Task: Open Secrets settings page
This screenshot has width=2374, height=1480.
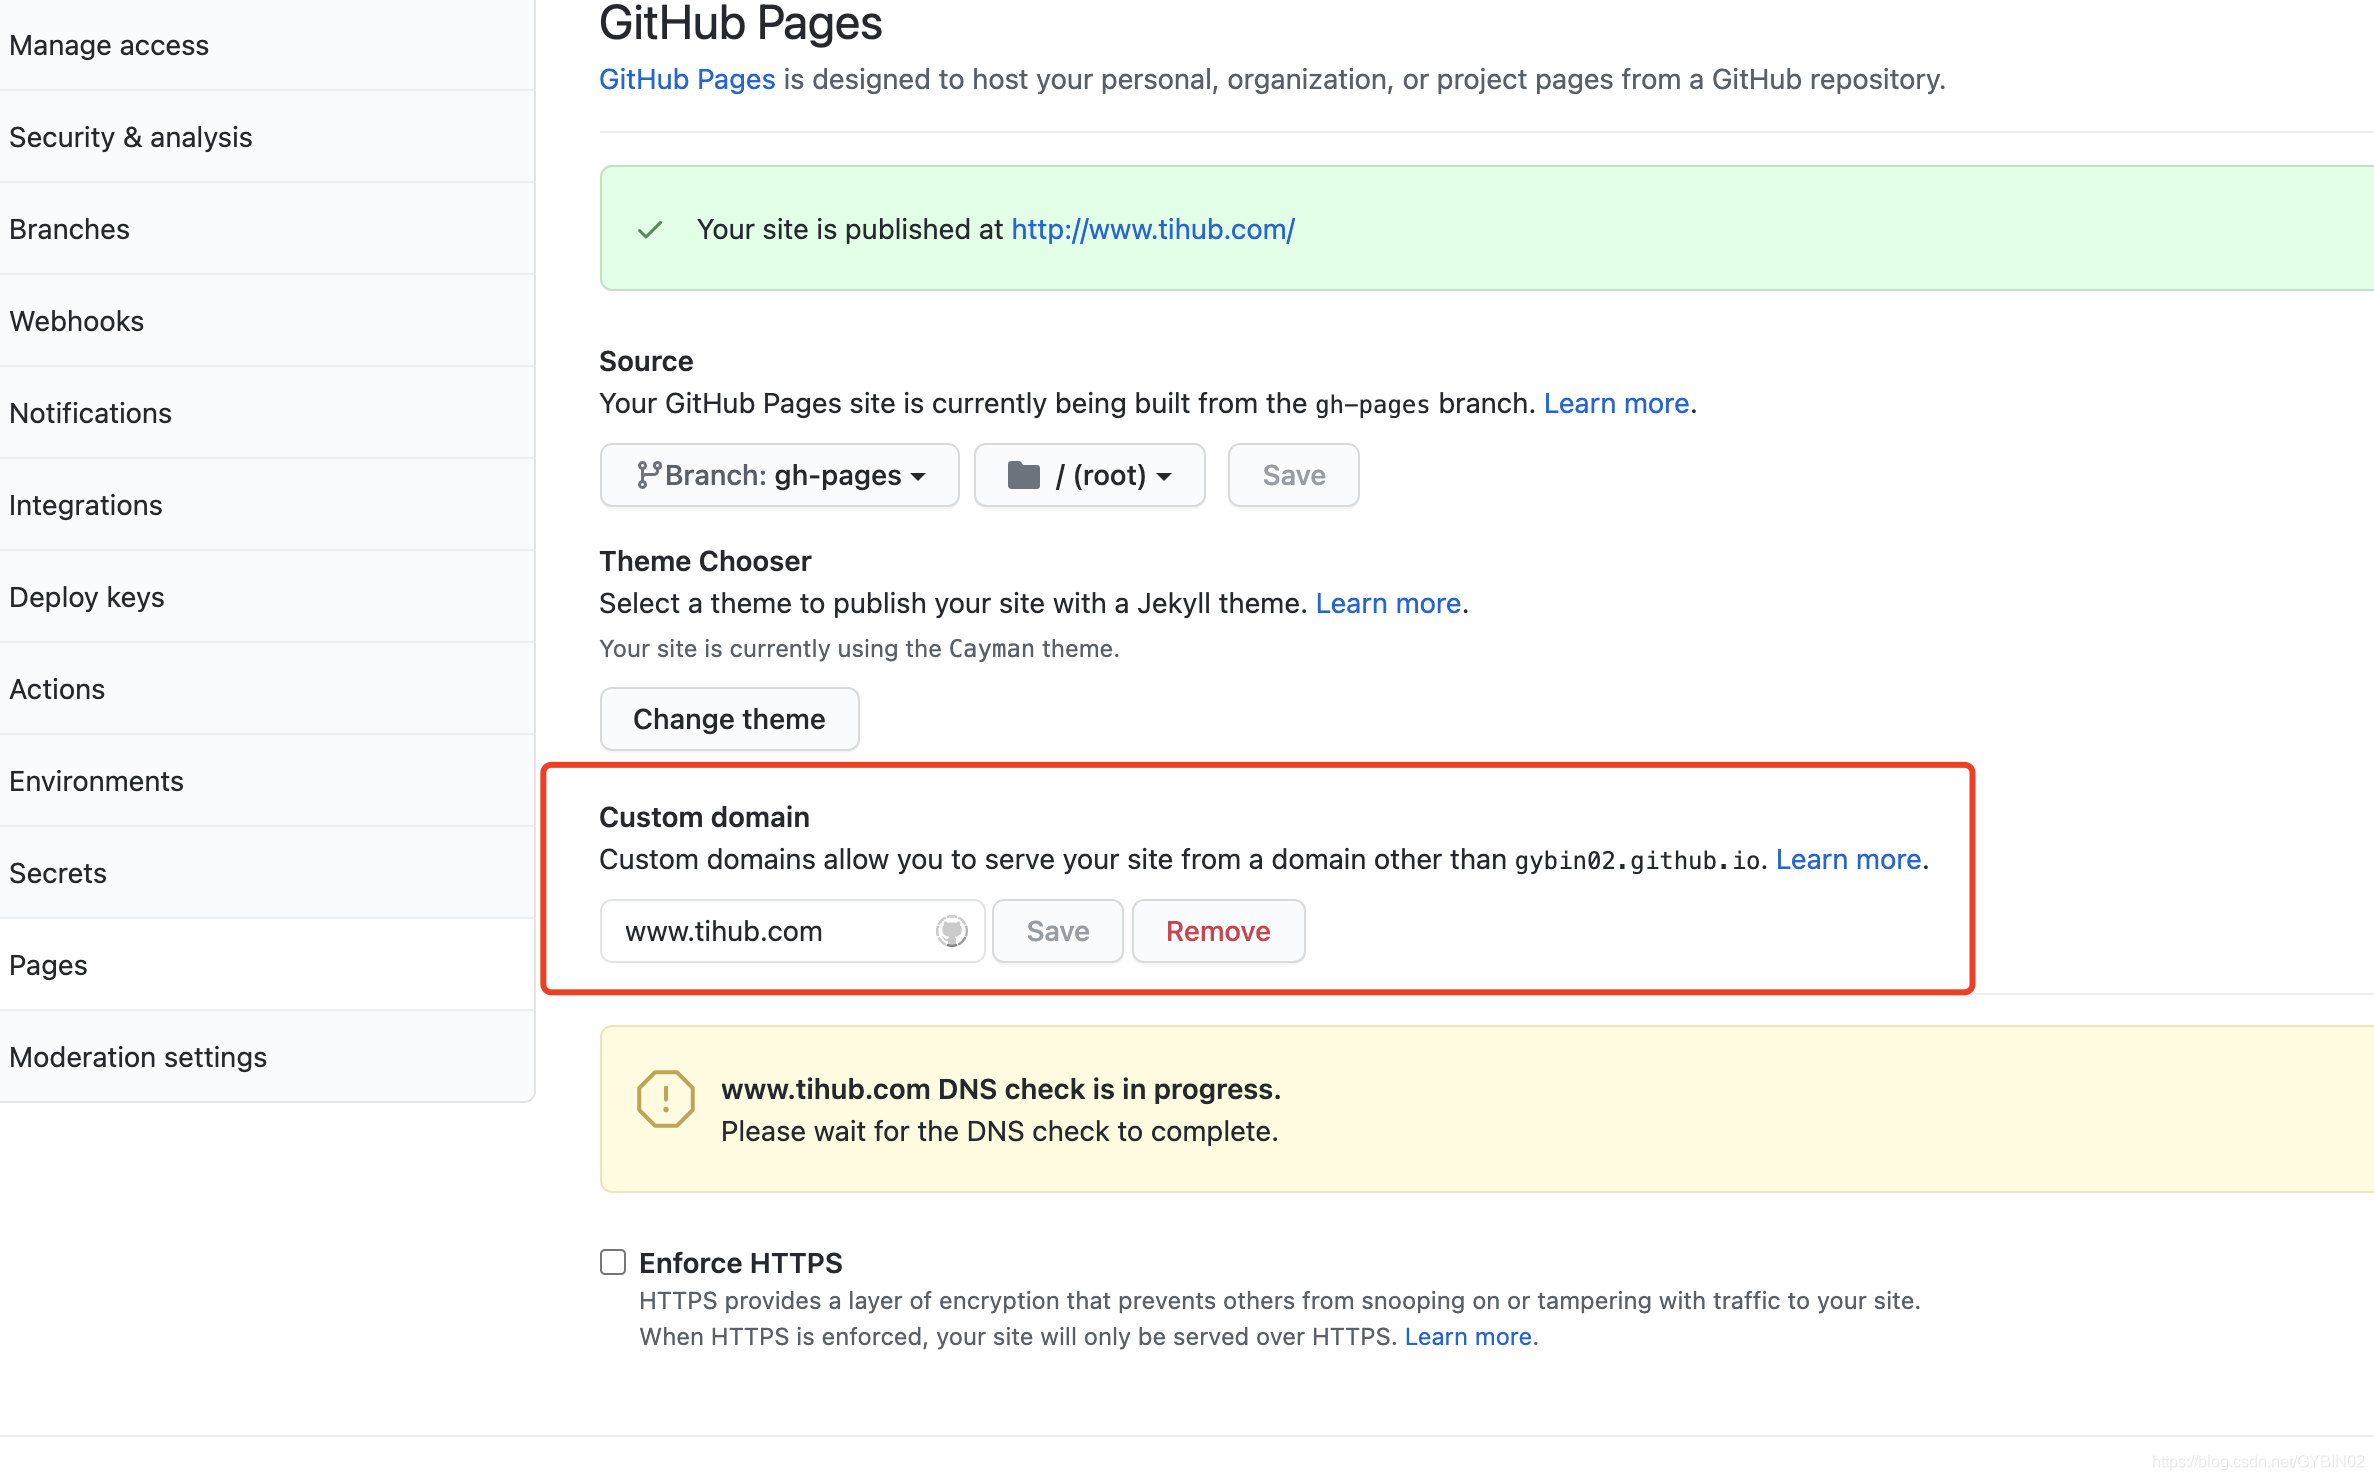Action: 57,873
